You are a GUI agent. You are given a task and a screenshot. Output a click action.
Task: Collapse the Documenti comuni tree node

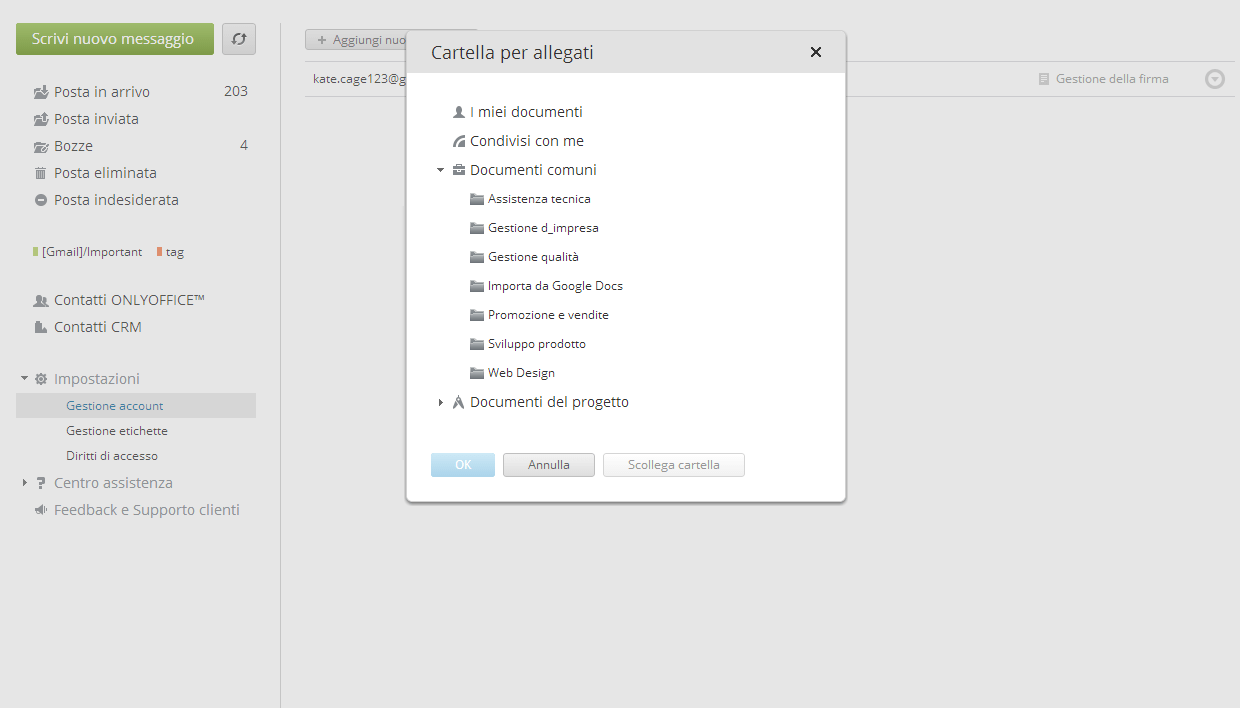440,170
